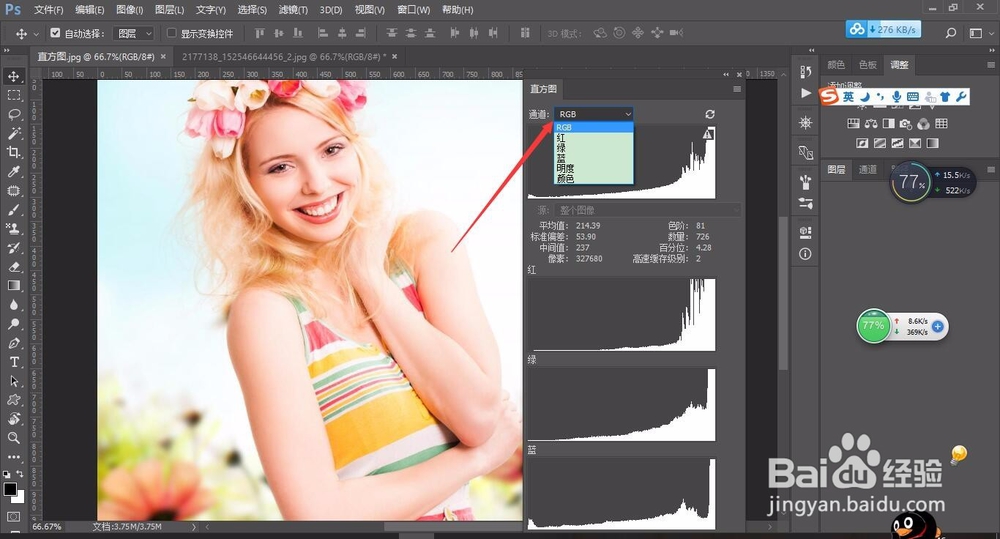Select the Blur droplet tool
This screenshot has width=1000, height=539.
[x=13, y=305]
